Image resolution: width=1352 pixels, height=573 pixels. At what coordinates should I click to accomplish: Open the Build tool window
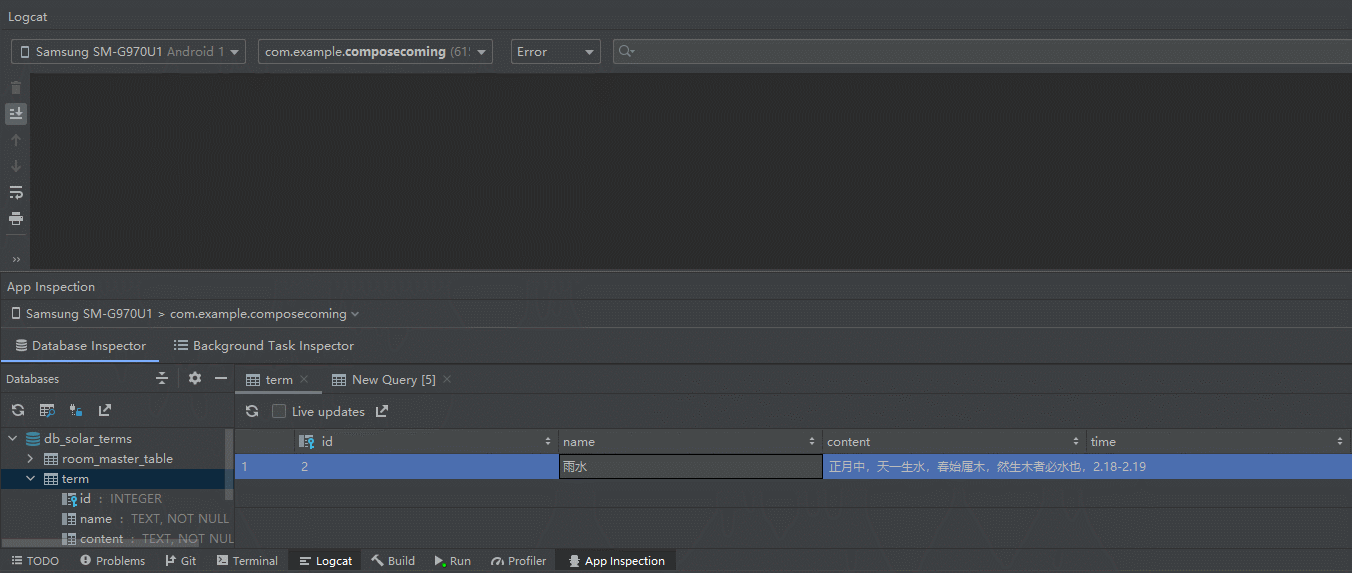393,561
